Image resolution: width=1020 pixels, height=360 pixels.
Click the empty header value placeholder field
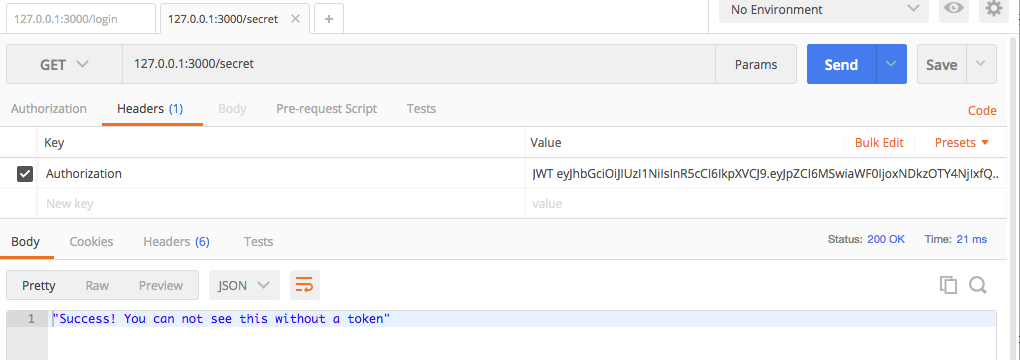pos(766,203)
